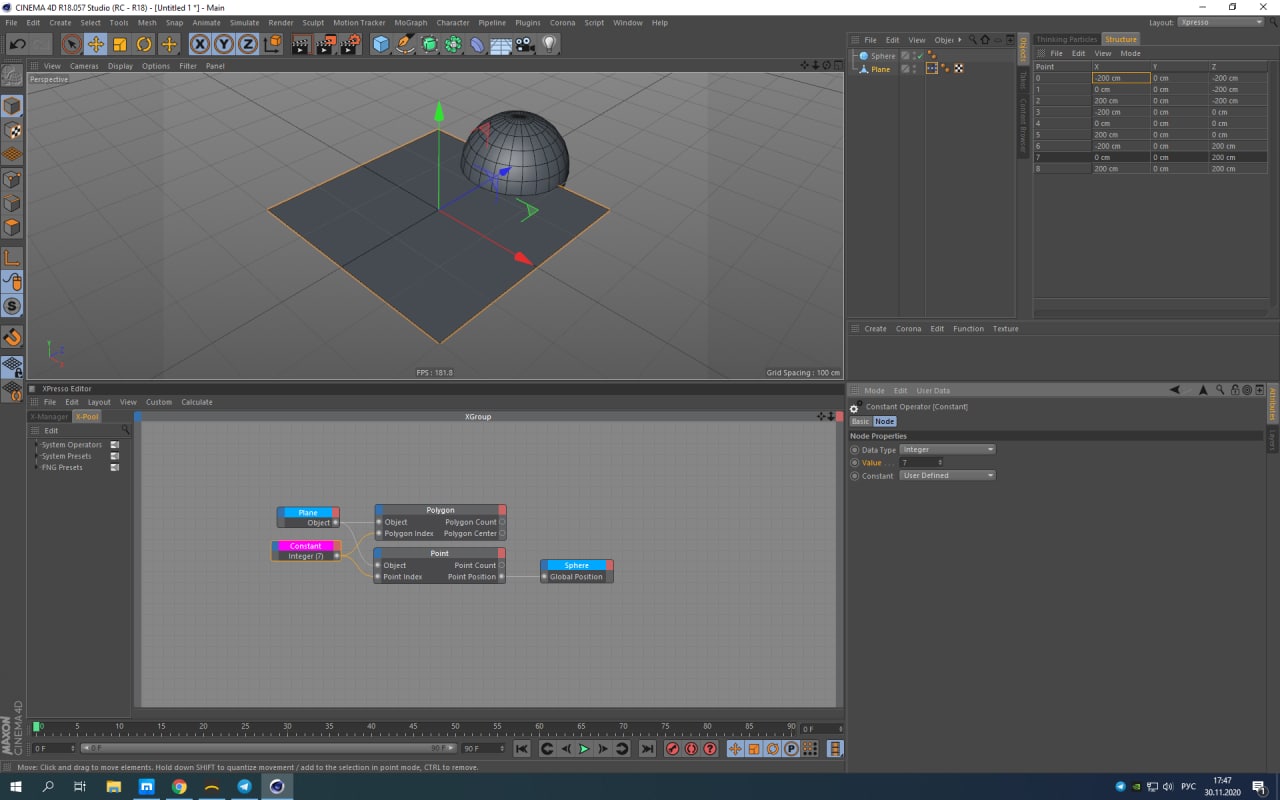
Task: Add a Camera object
Action: pyautogui.click(x=525, y=44)
